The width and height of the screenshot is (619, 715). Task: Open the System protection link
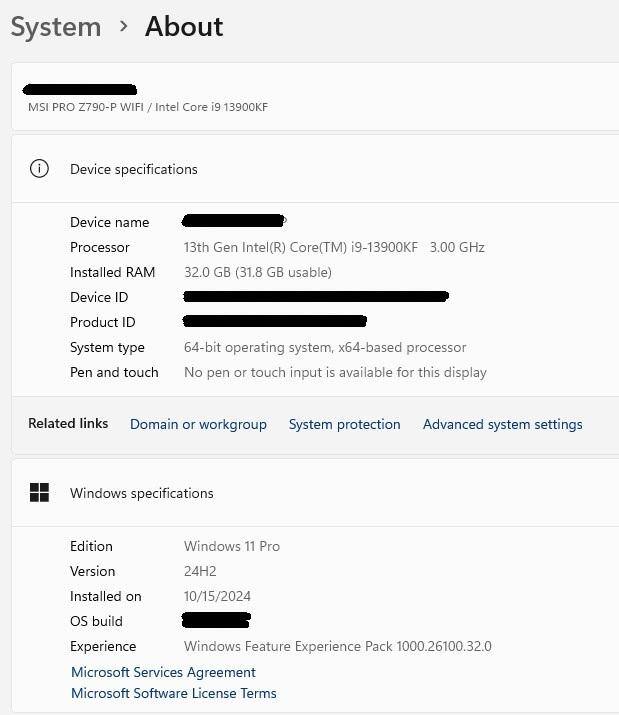point(344,424)
